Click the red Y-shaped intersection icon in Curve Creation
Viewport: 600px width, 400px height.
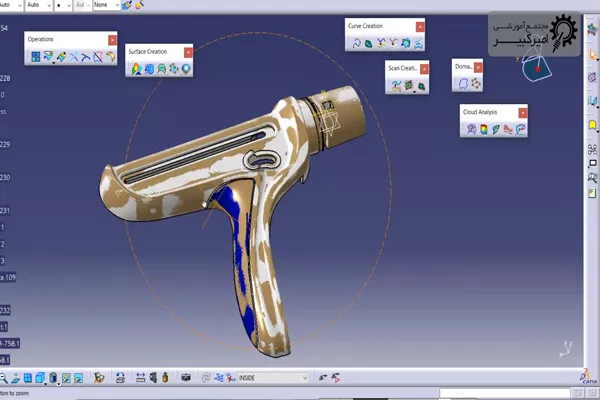point(393,43)
